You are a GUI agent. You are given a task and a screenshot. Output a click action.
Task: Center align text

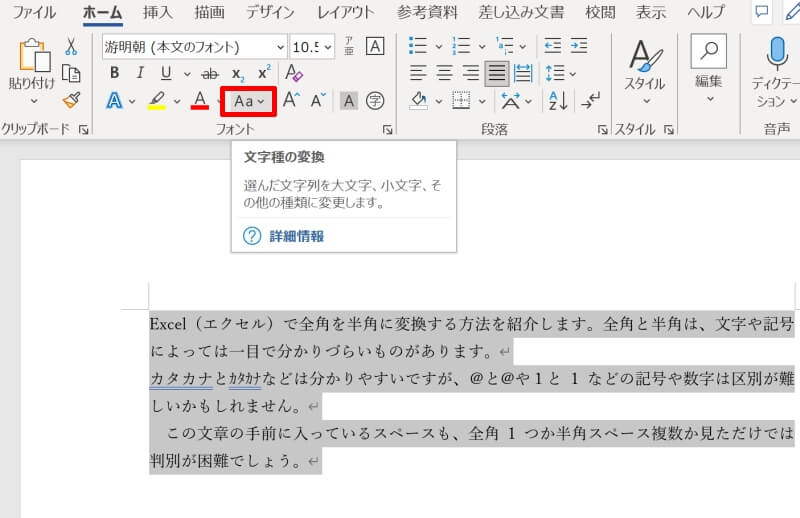pos(444,73)
